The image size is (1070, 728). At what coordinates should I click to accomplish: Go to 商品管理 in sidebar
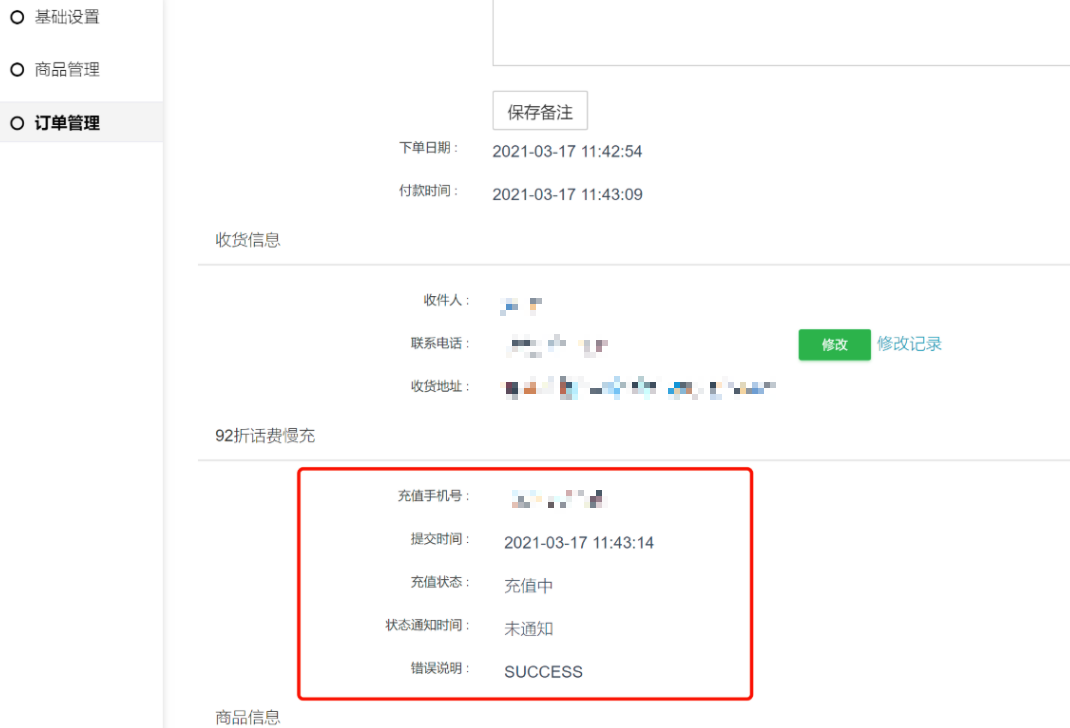tap(67, 70)
